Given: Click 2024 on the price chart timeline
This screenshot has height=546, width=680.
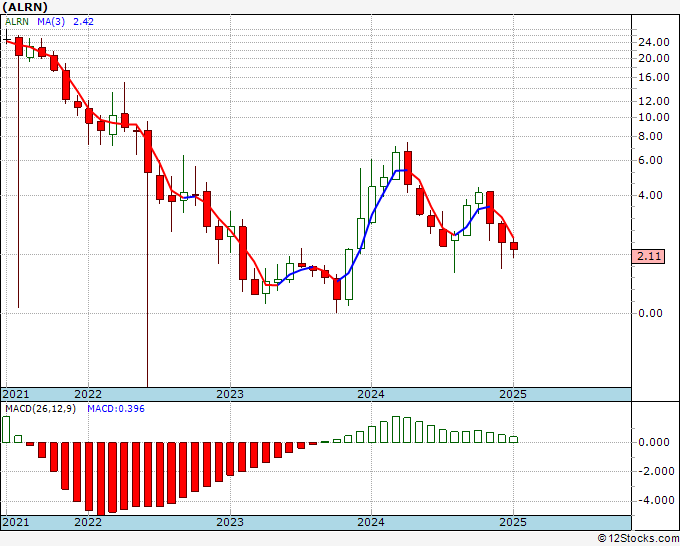Looking at the screenshot, I should coord(371,394).
